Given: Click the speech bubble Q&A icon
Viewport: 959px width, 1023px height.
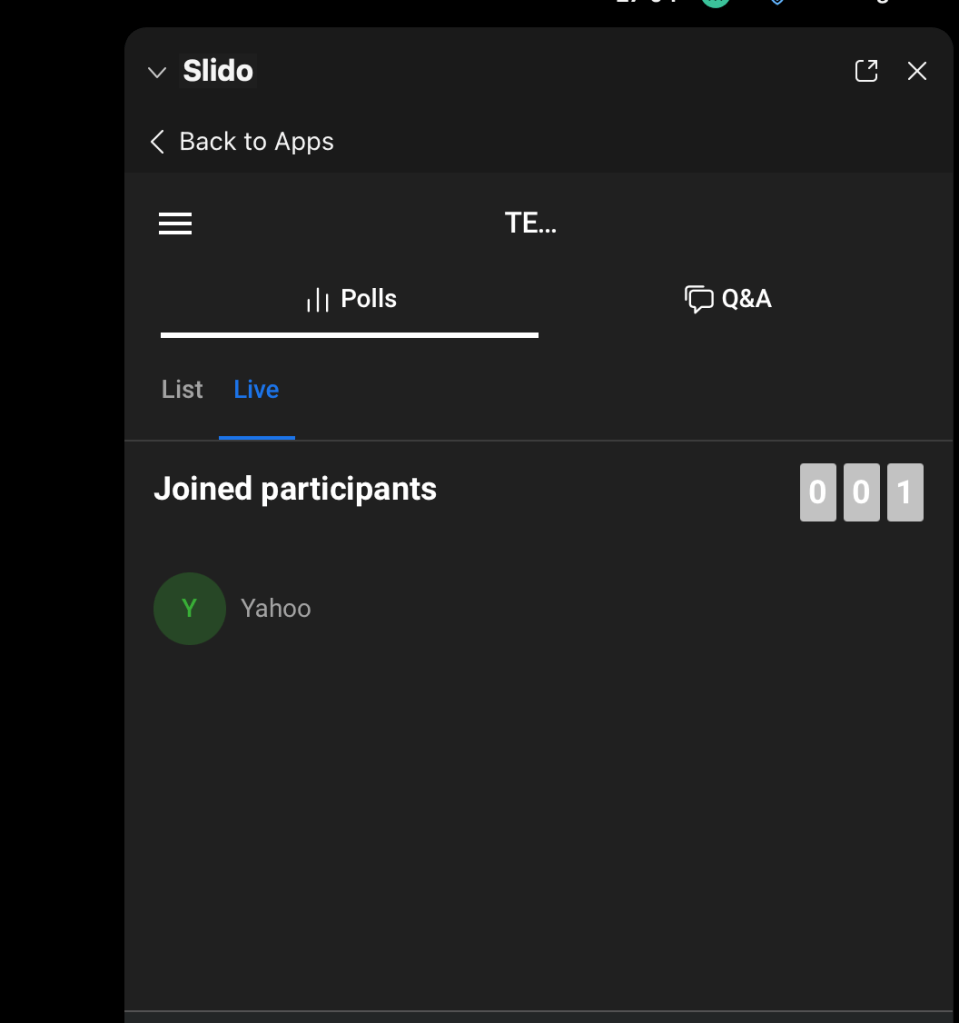Looking at the screenshot, I should pos(698,299).
